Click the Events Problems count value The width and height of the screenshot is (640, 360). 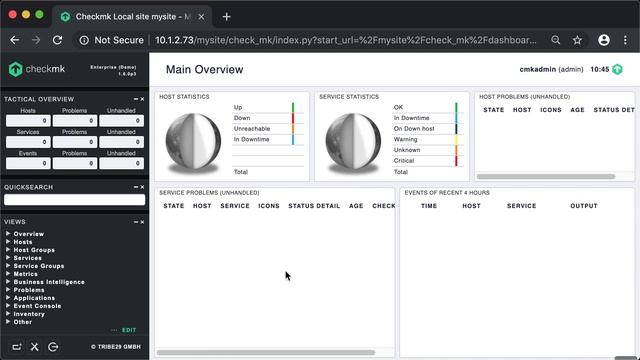[x=75, y=163]
